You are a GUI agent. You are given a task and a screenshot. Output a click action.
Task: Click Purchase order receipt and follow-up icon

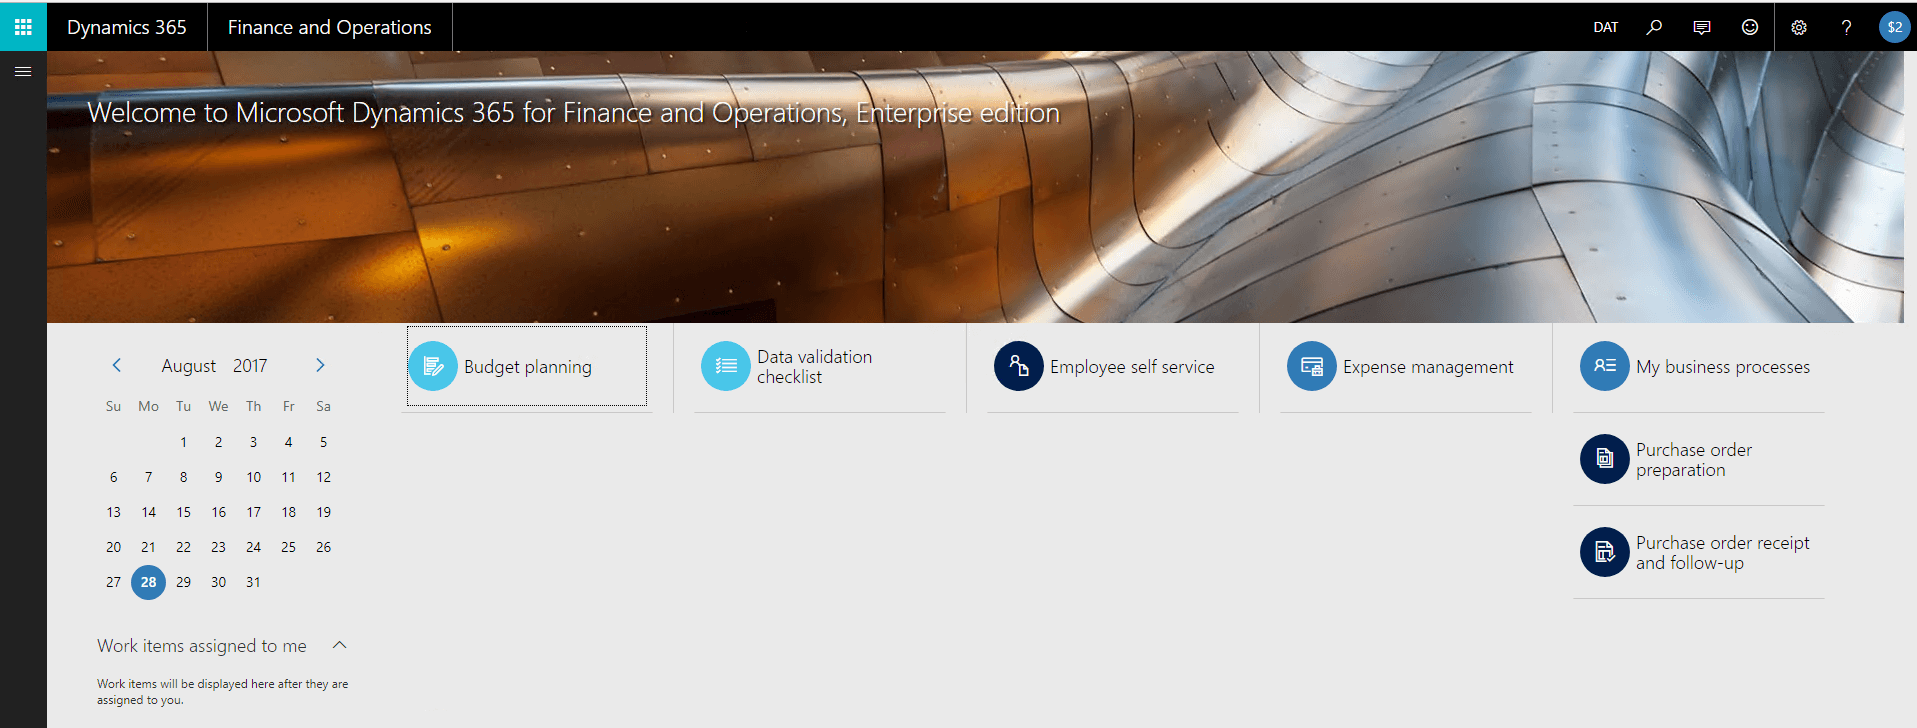[1605, 552]
